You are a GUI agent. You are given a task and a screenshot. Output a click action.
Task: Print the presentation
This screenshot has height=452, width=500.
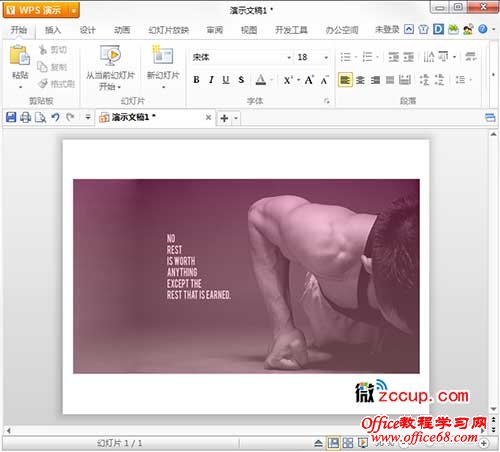click(26, 117)
